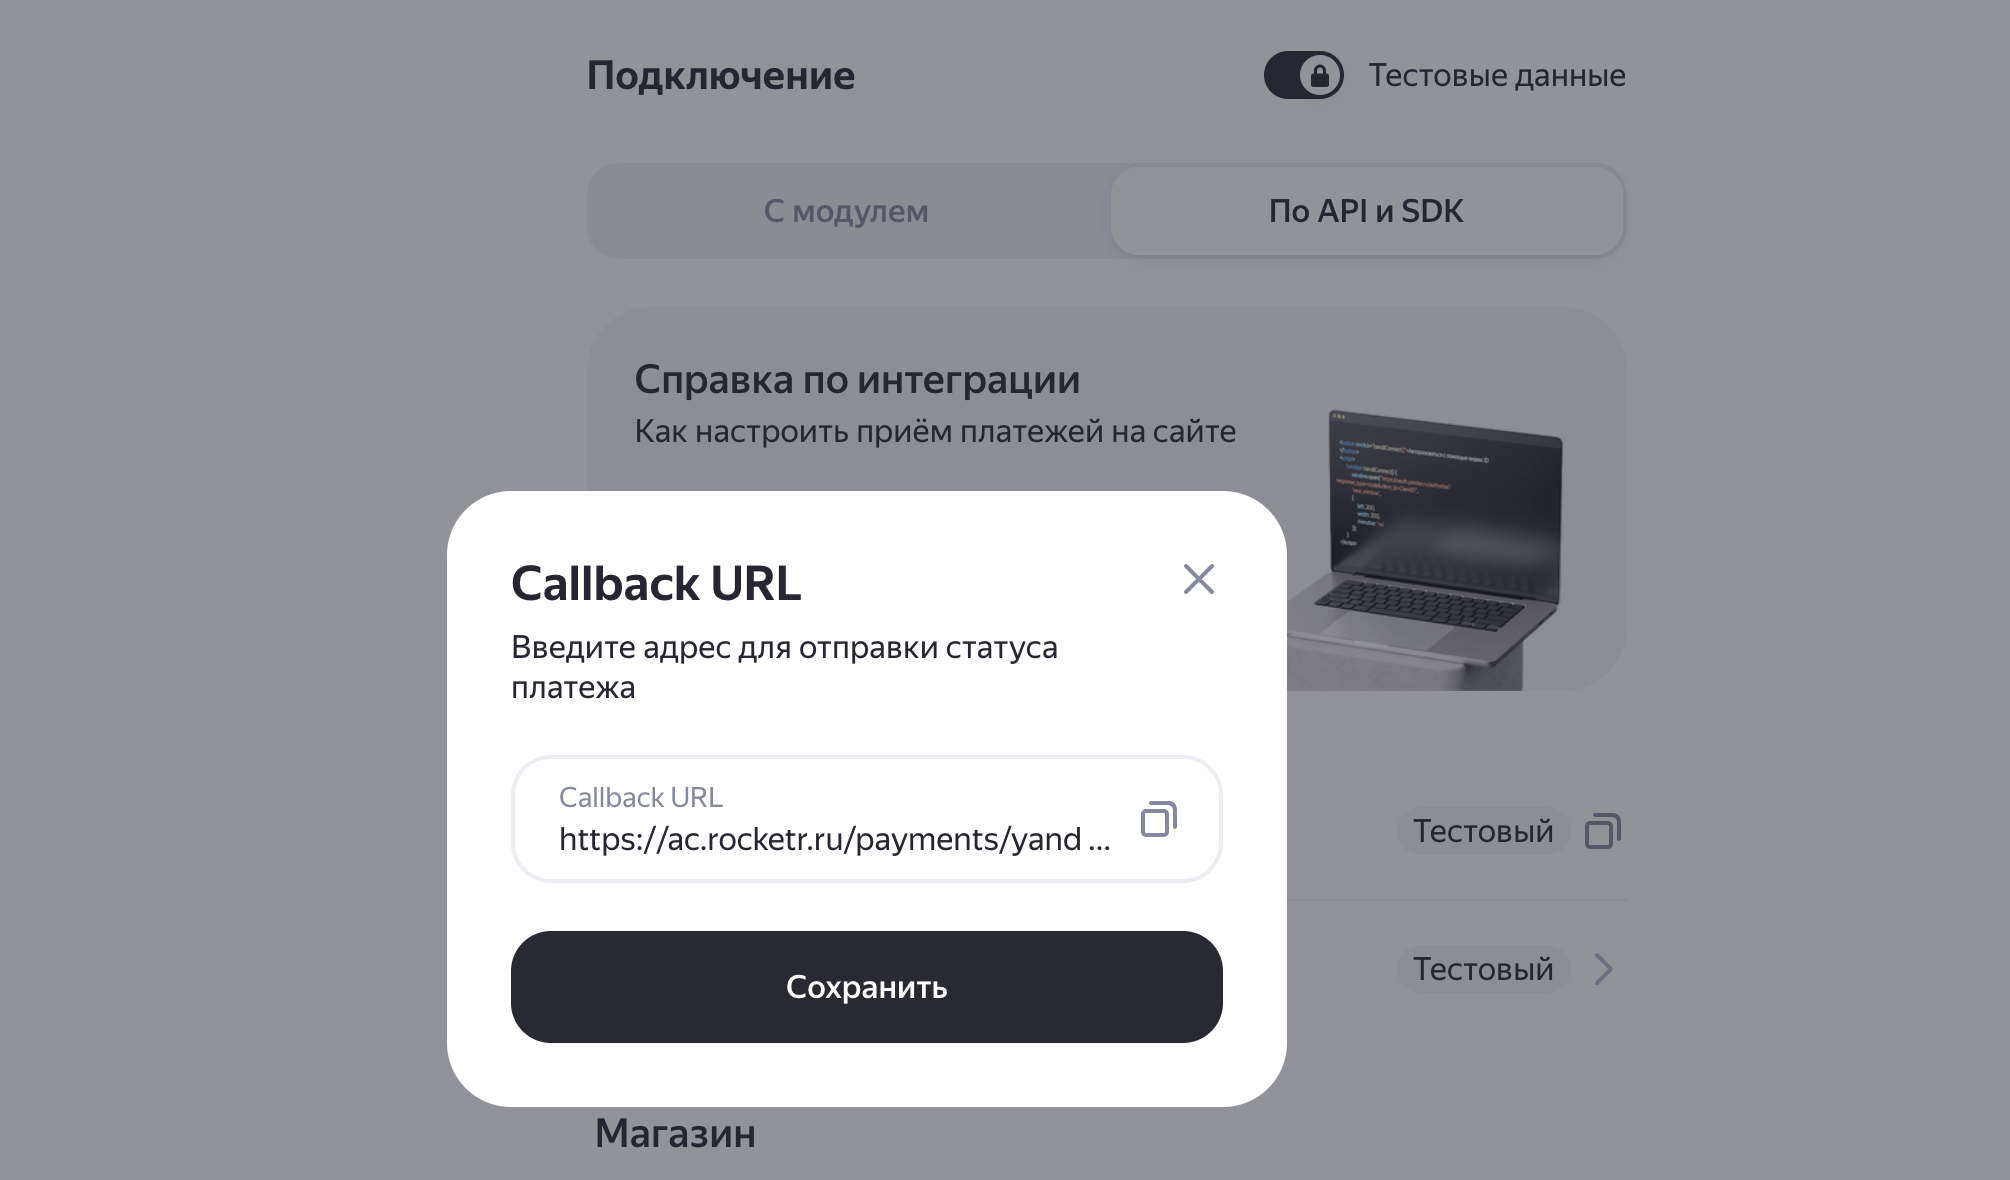Screen dimensions: 2010x1180
Task: Switch to the С модулем tab
Action: click(x=847, y=211)
